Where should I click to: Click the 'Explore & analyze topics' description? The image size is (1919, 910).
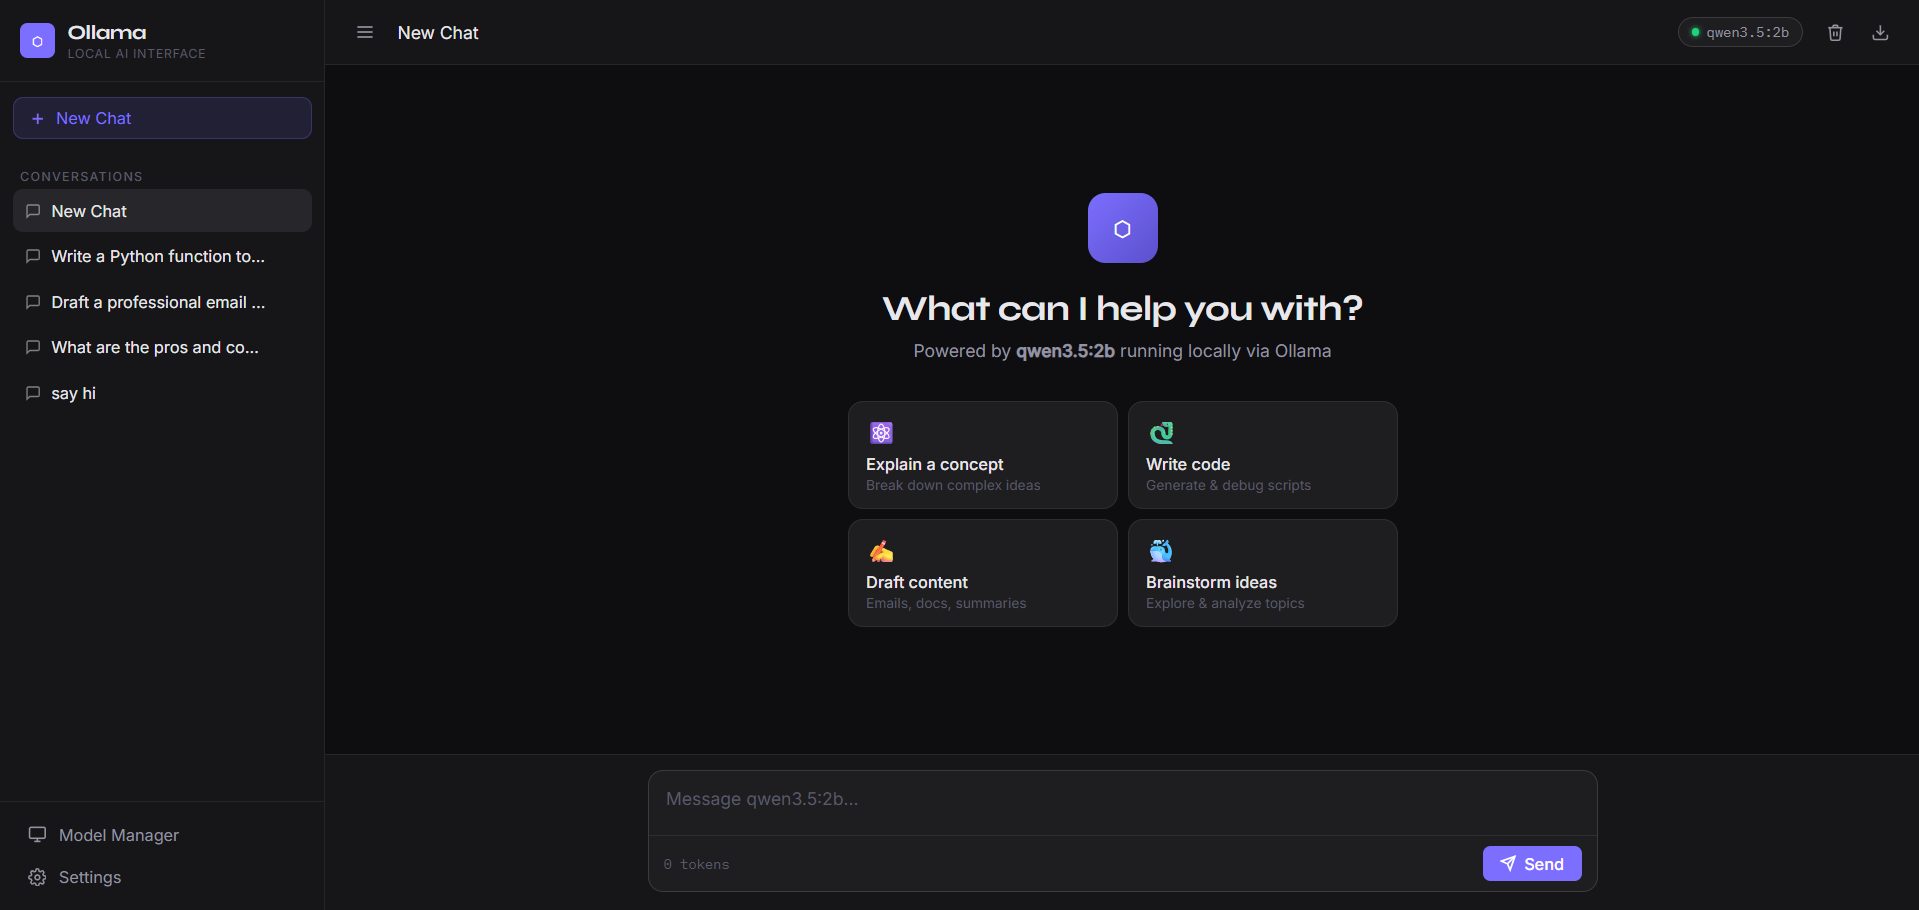pyautogui.click(x=1225, y=603)
